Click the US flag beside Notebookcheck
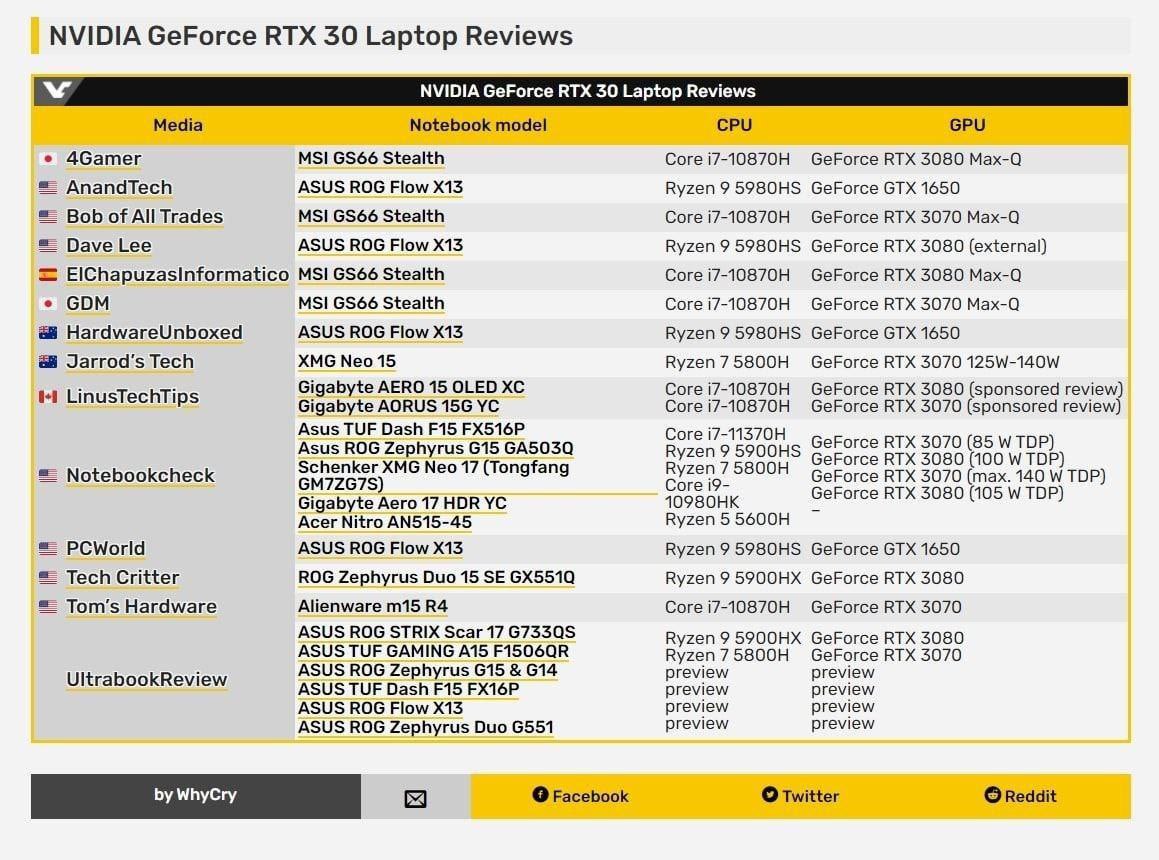Viewport: 1159px width, 860px height. point(48,475)
